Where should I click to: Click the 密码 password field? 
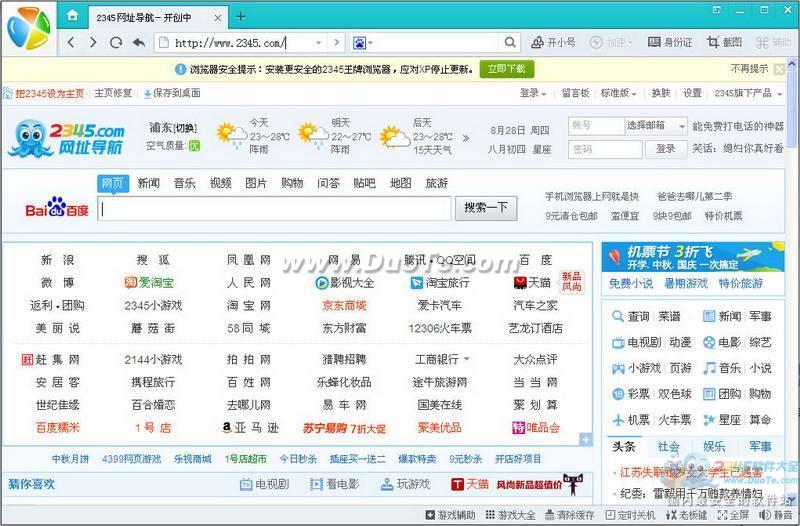point(605,149)
